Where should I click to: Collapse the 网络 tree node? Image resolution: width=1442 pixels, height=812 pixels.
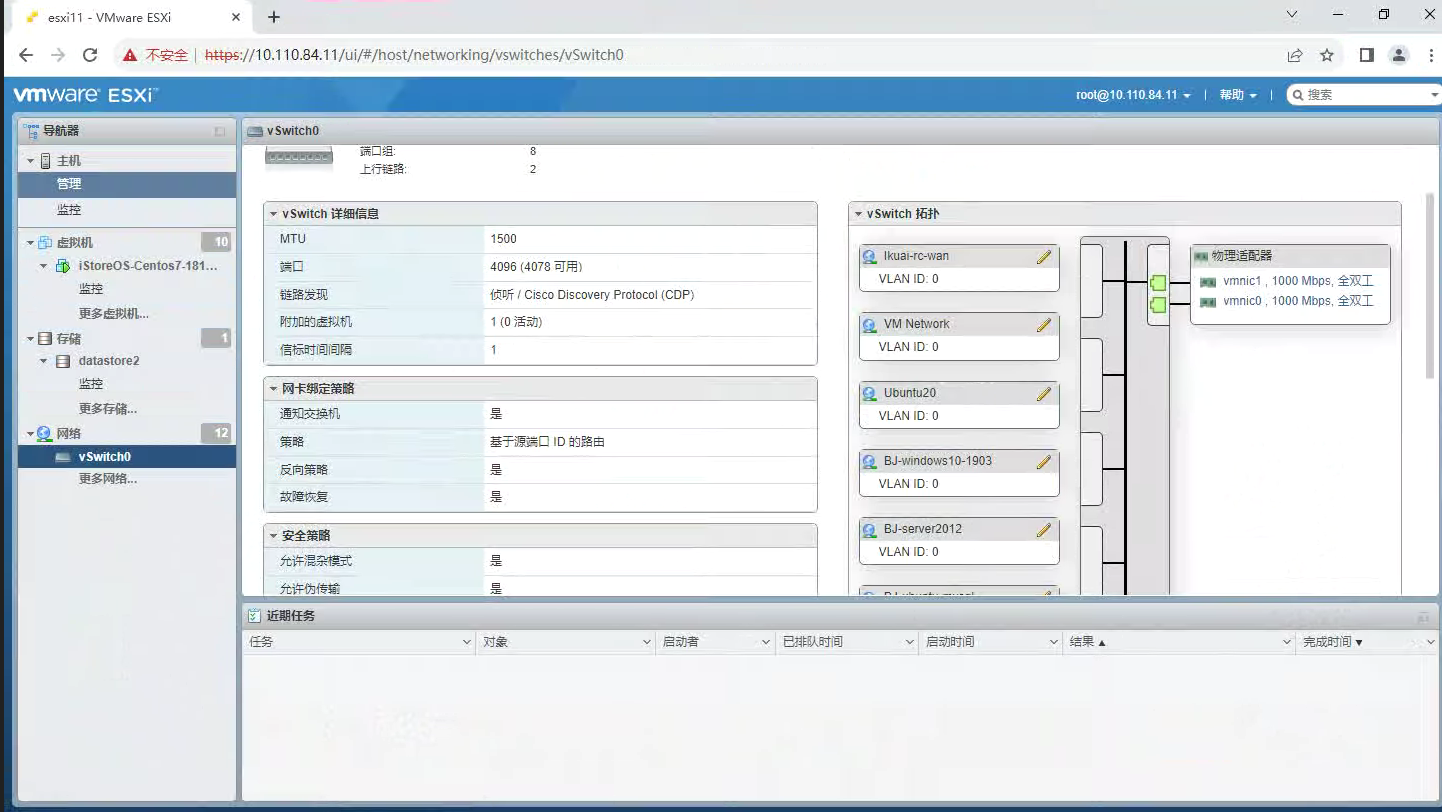[31, 434]
